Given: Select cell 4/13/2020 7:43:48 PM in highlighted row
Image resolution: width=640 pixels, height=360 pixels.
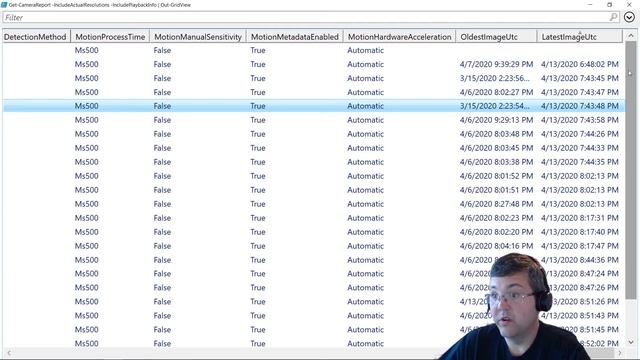Looking at the screenshot, I should (580, 106).
